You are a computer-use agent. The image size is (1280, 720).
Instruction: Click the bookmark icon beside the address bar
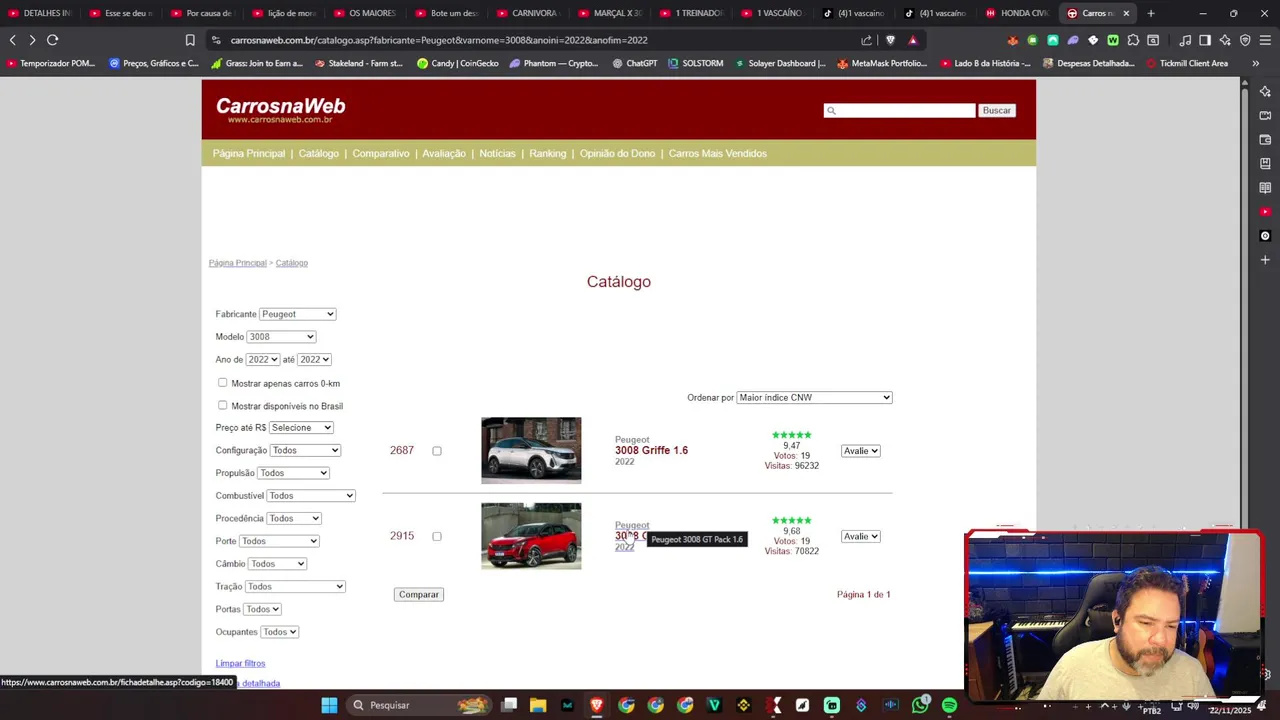[190, 40]
